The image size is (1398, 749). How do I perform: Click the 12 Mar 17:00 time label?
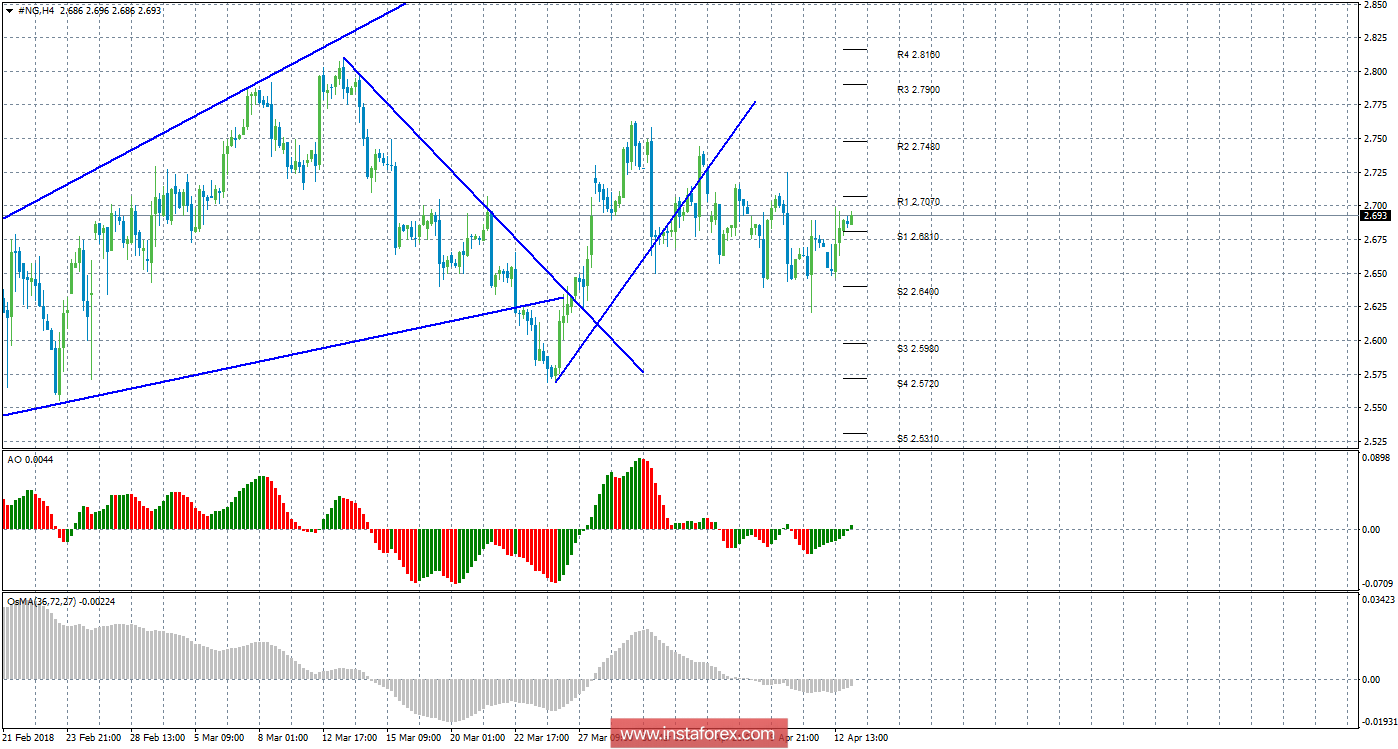coord(349,738)
